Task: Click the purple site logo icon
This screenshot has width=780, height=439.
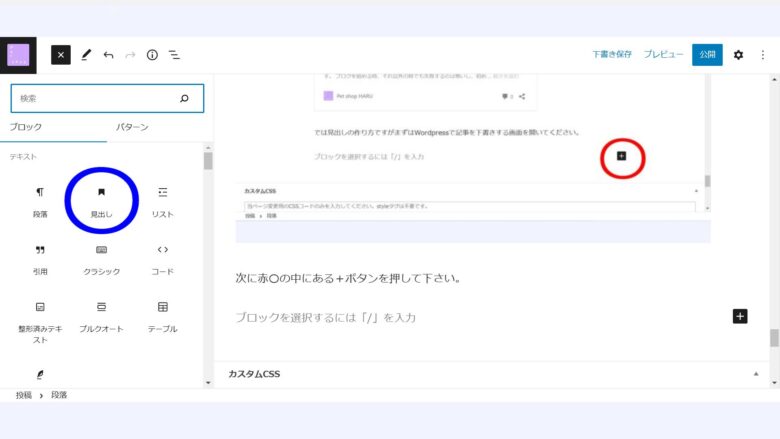Action: tap(18, 55)
